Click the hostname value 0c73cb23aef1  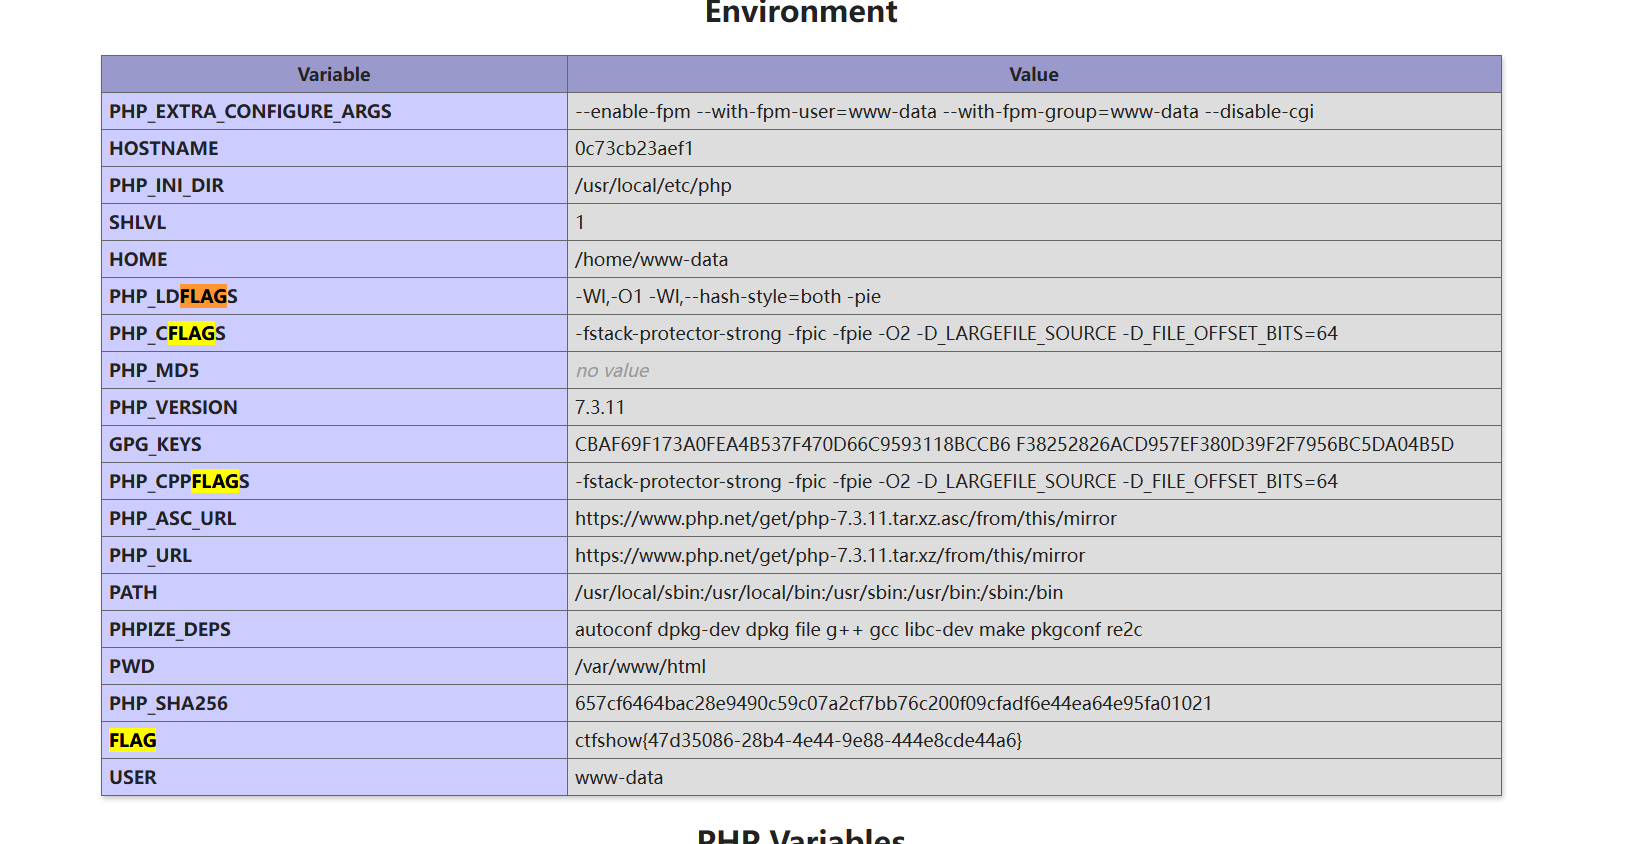[x=634, y=149]
